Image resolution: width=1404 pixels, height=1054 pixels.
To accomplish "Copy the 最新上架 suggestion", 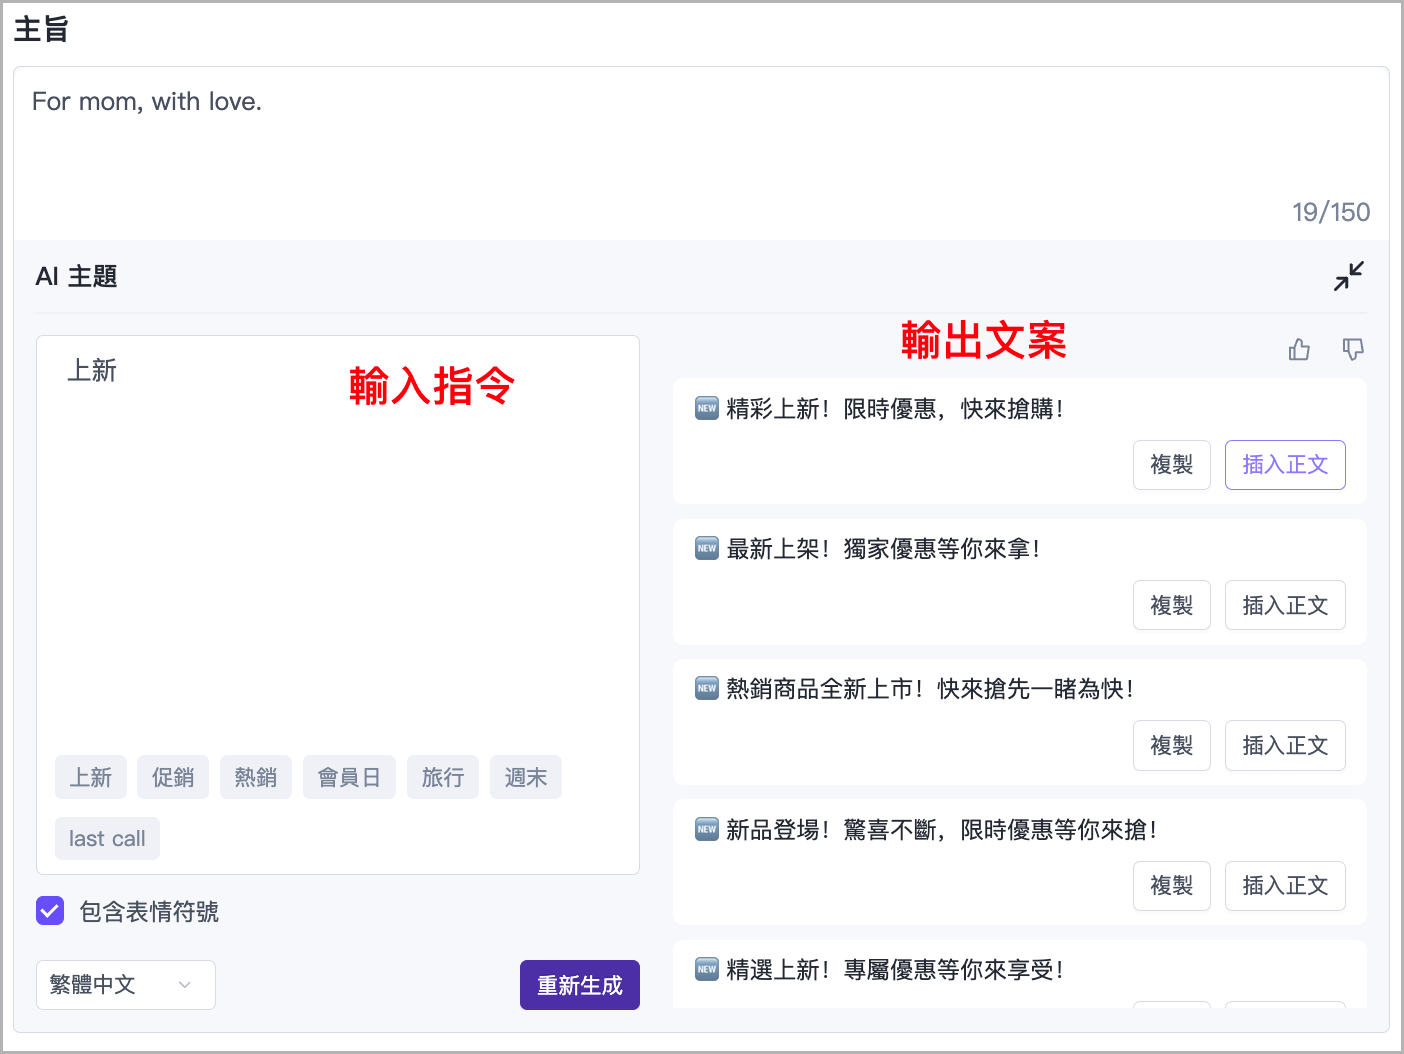I will pyautogui.click(x=1171, y=605).
